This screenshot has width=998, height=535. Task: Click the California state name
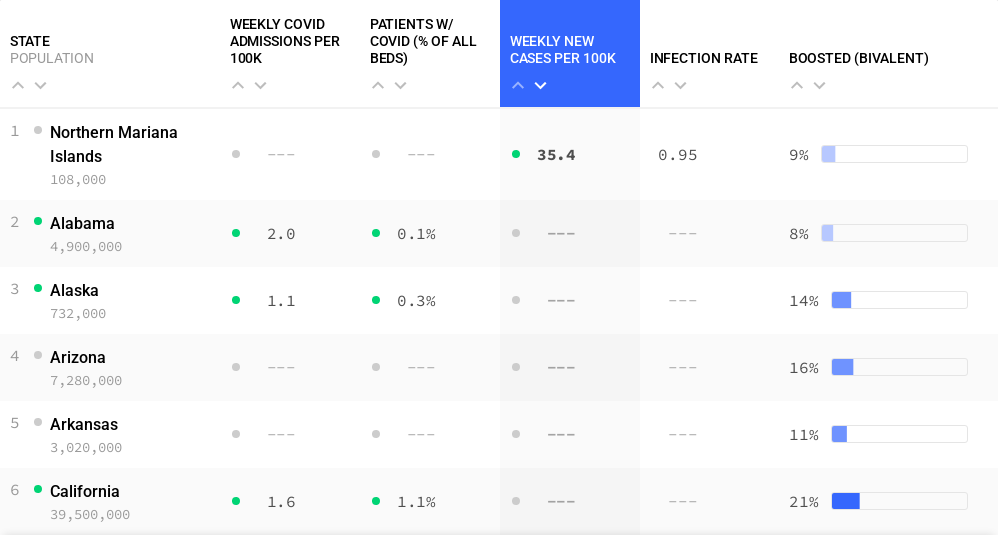click(85, 491)
